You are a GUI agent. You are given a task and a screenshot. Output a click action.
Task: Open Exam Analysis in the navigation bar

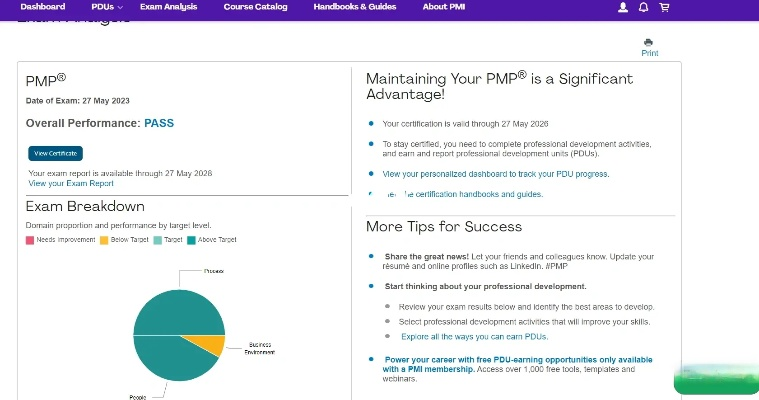click(168, 7)
